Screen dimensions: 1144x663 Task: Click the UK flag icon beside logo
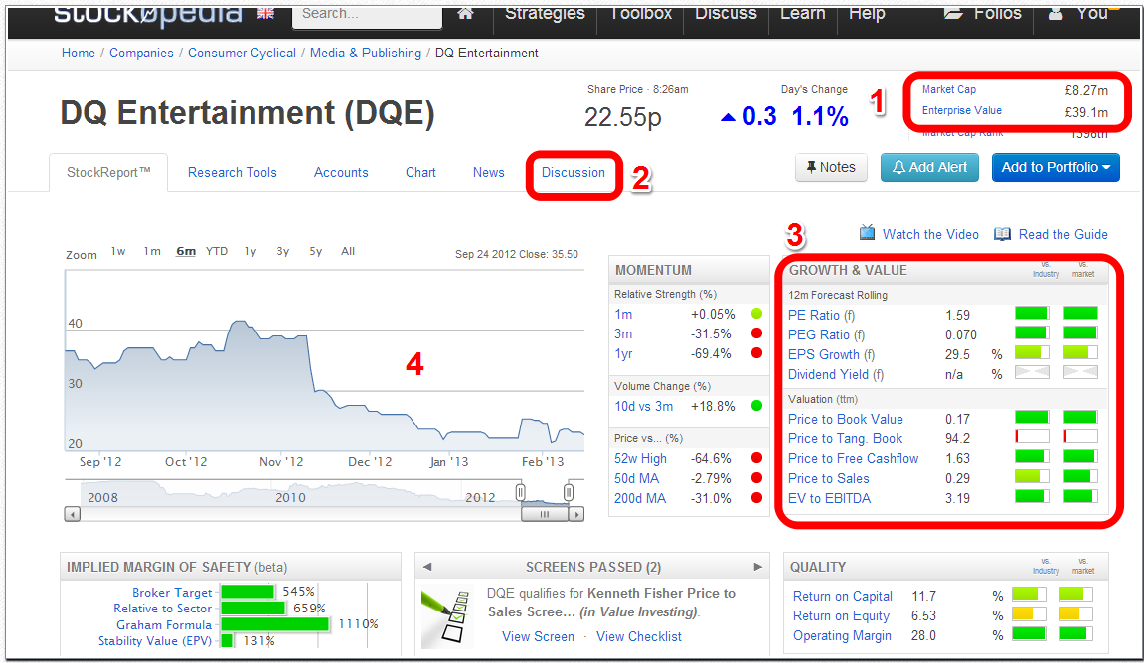pos(265,13)
